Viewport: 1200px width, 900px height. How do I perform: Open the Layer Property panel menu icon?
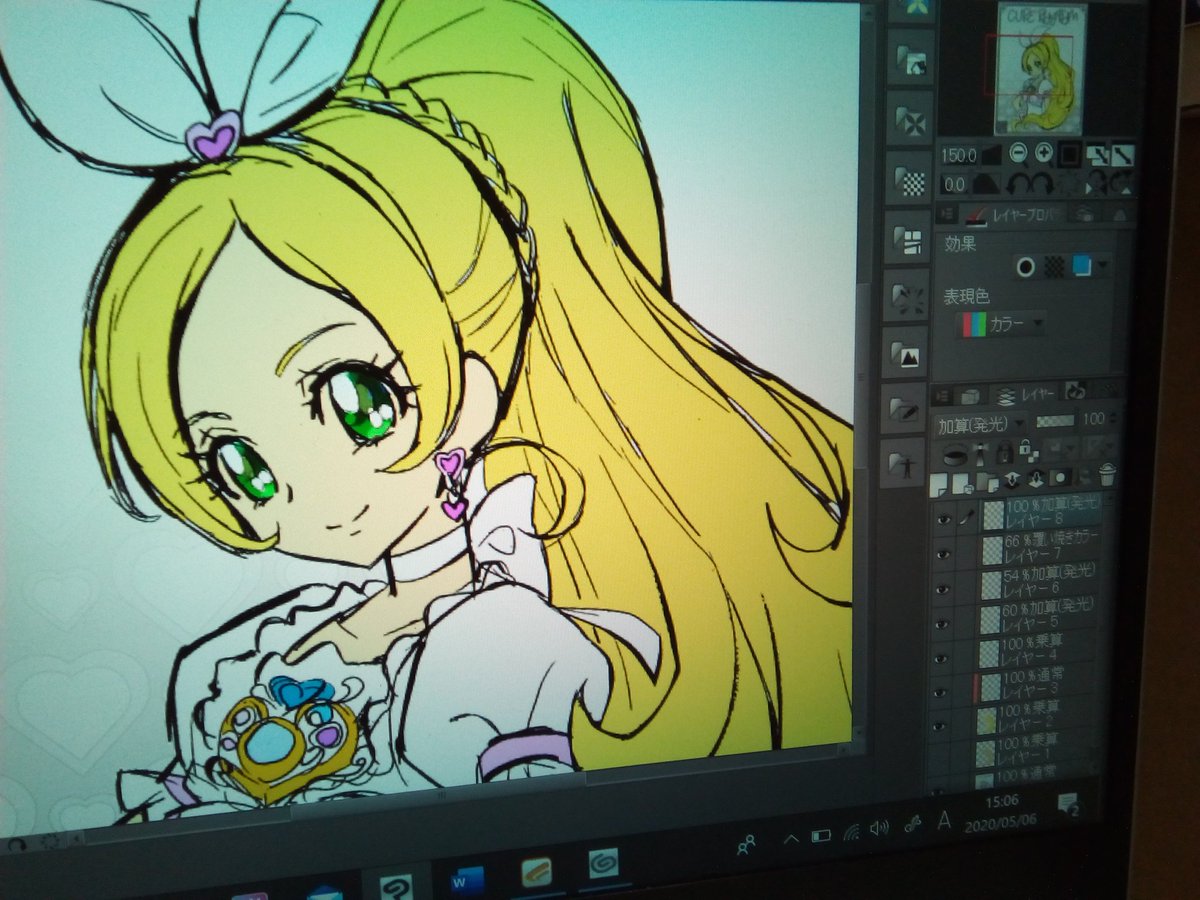tap(946, 214)
